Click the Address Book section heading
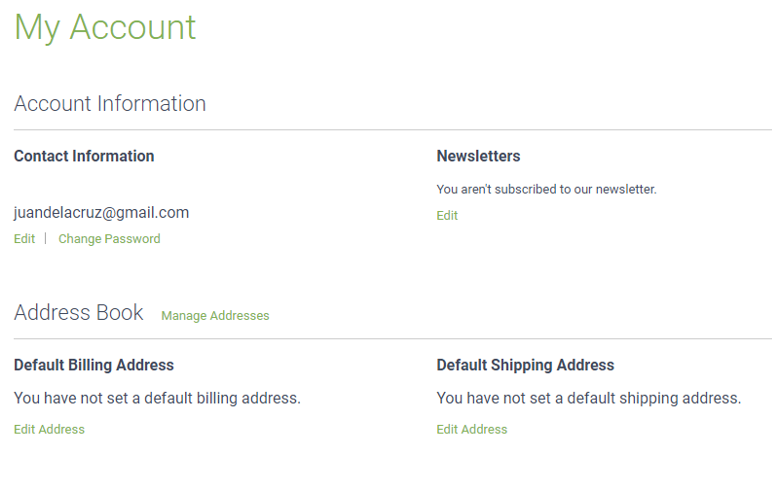This screenshot has height=483, width=772. pos(78,313)
